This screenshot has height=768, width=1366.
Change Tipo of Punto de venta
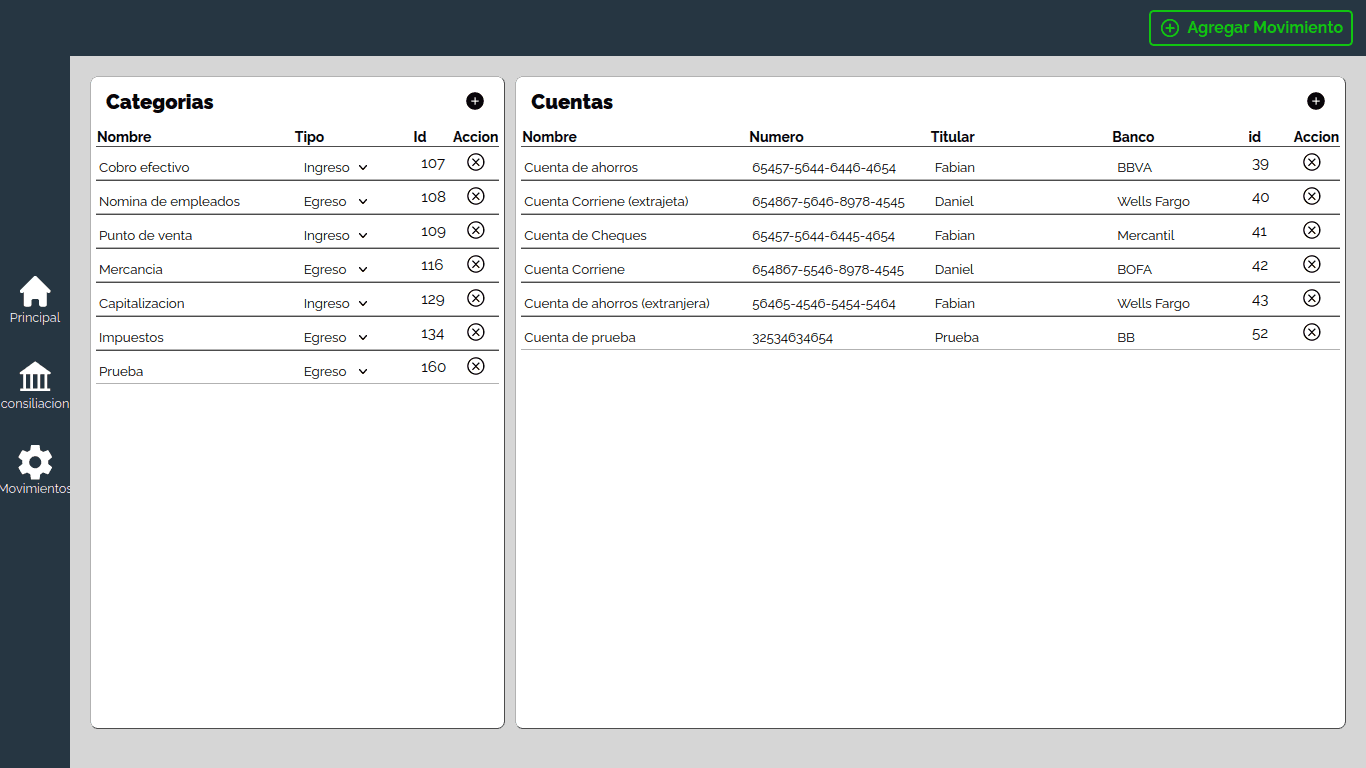(336, 236)
